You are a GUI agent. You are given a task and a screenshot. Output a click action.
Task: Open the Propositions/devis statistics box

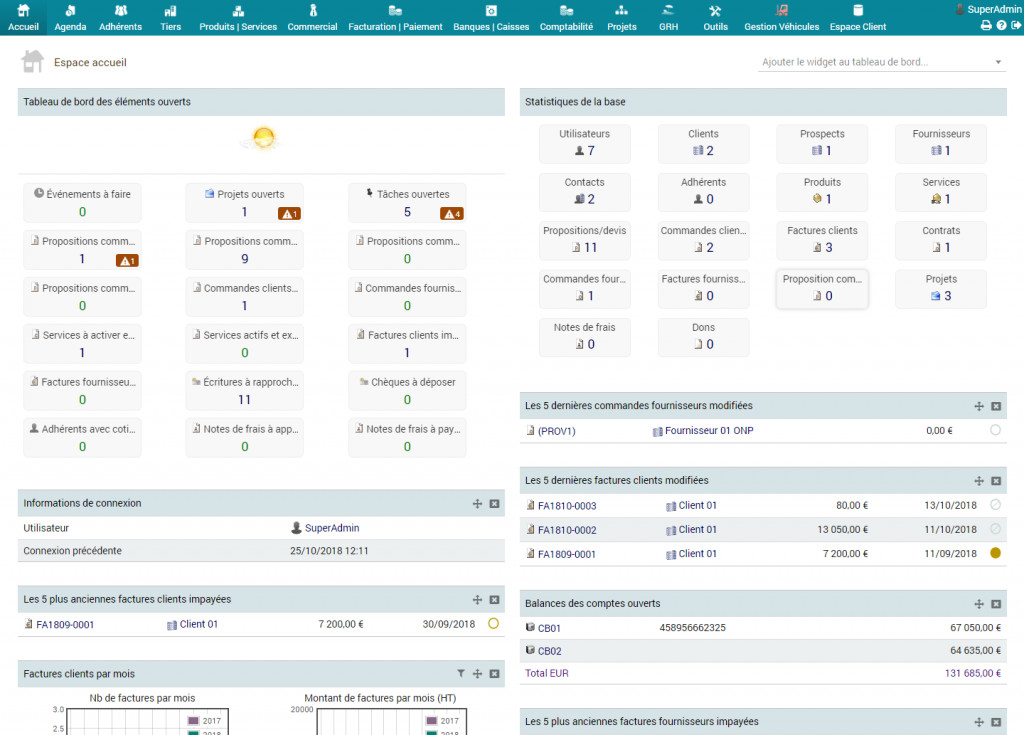pyautogui.click(x=584, y=239)
